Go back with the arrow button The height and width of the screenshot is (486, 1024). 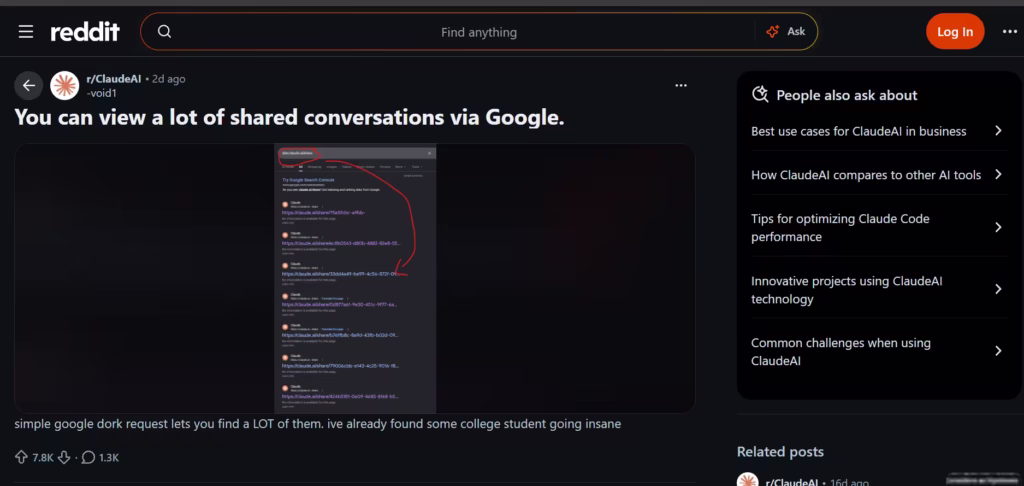pyautogui.click(x=29, y=86)
